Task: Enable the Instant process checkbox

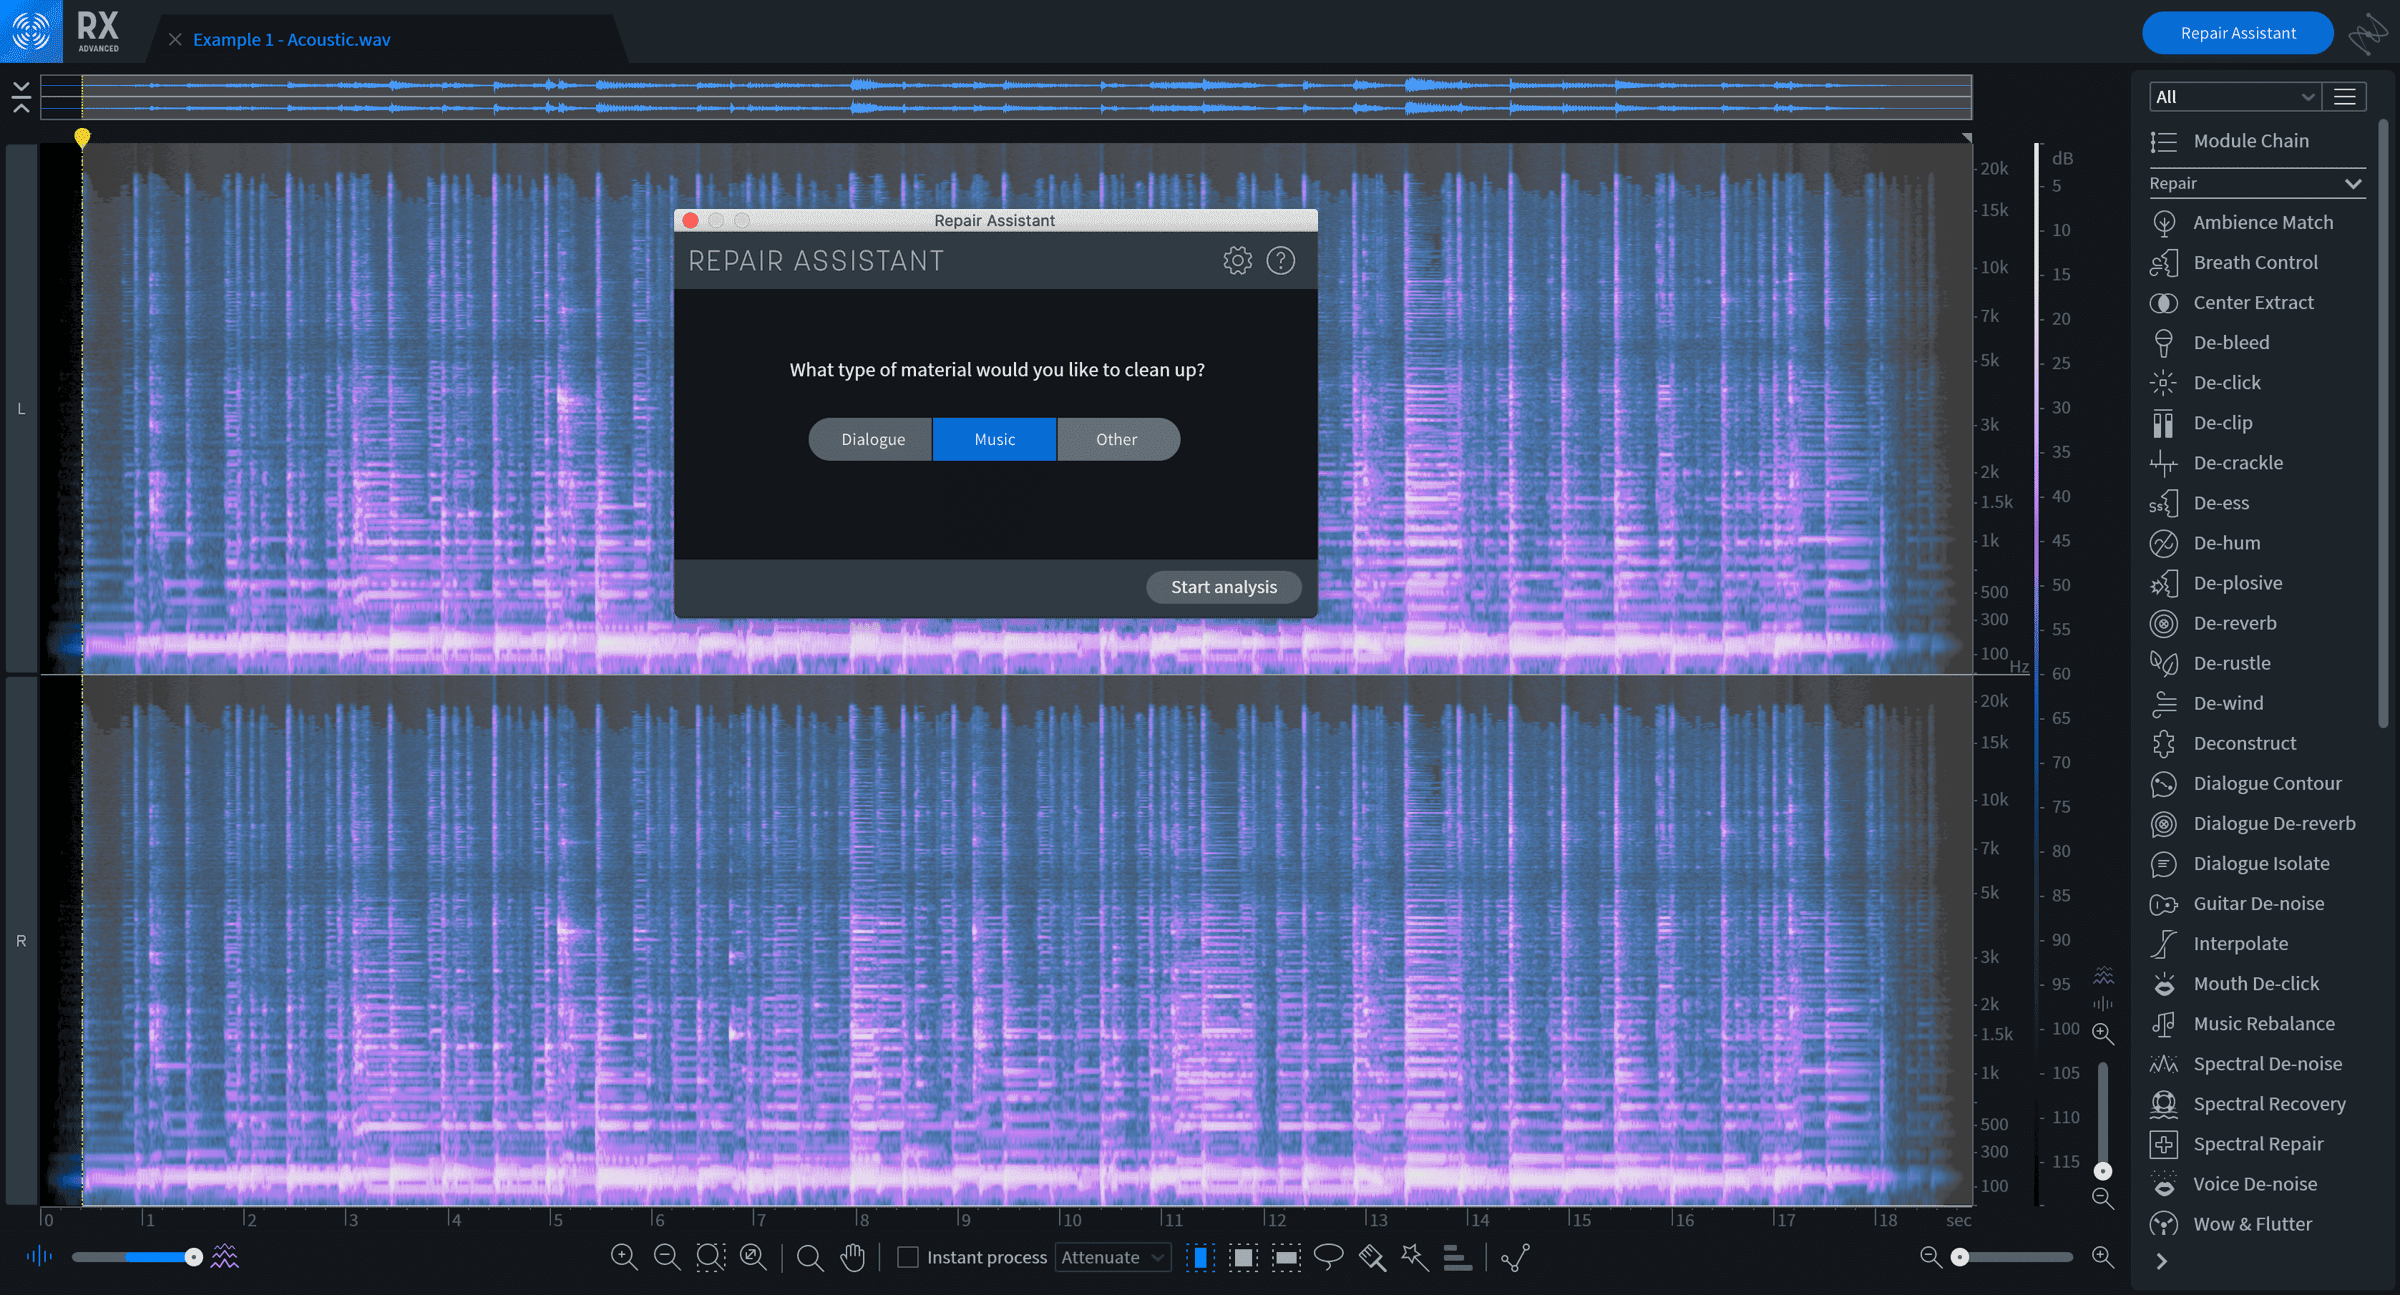Action: click(907, 1257)
